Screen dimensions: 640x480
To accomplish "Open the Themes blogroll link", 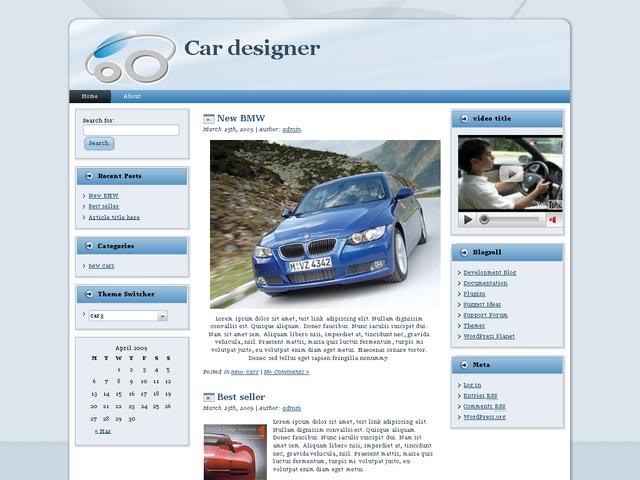I will [x=474, y=326].
